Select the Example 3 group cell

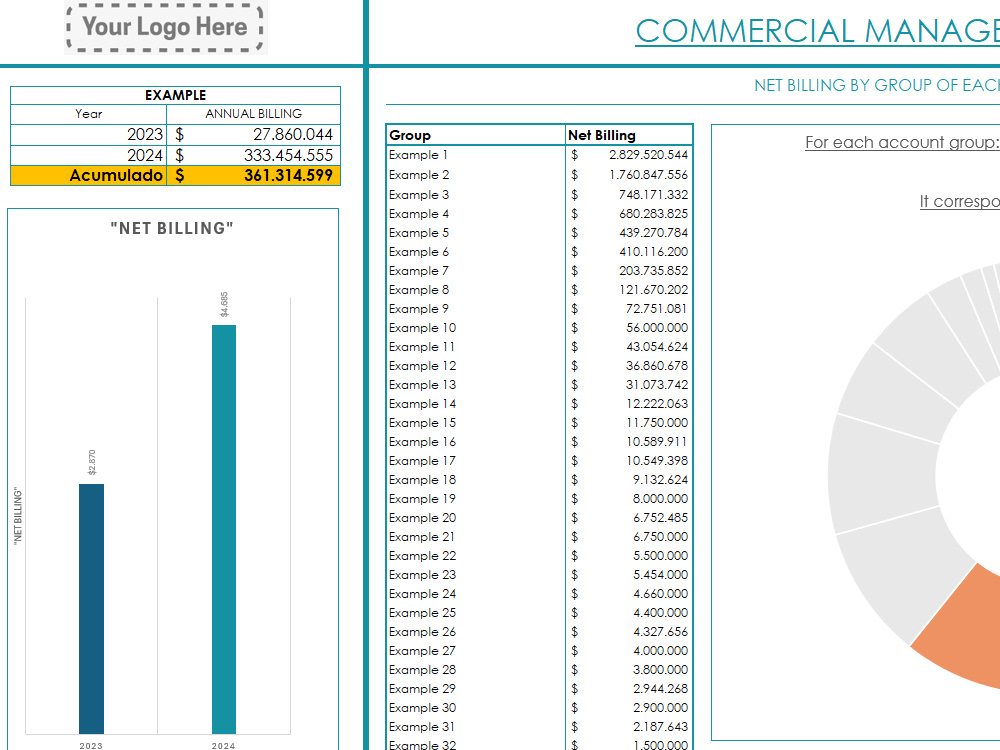(x=476, y=195)
